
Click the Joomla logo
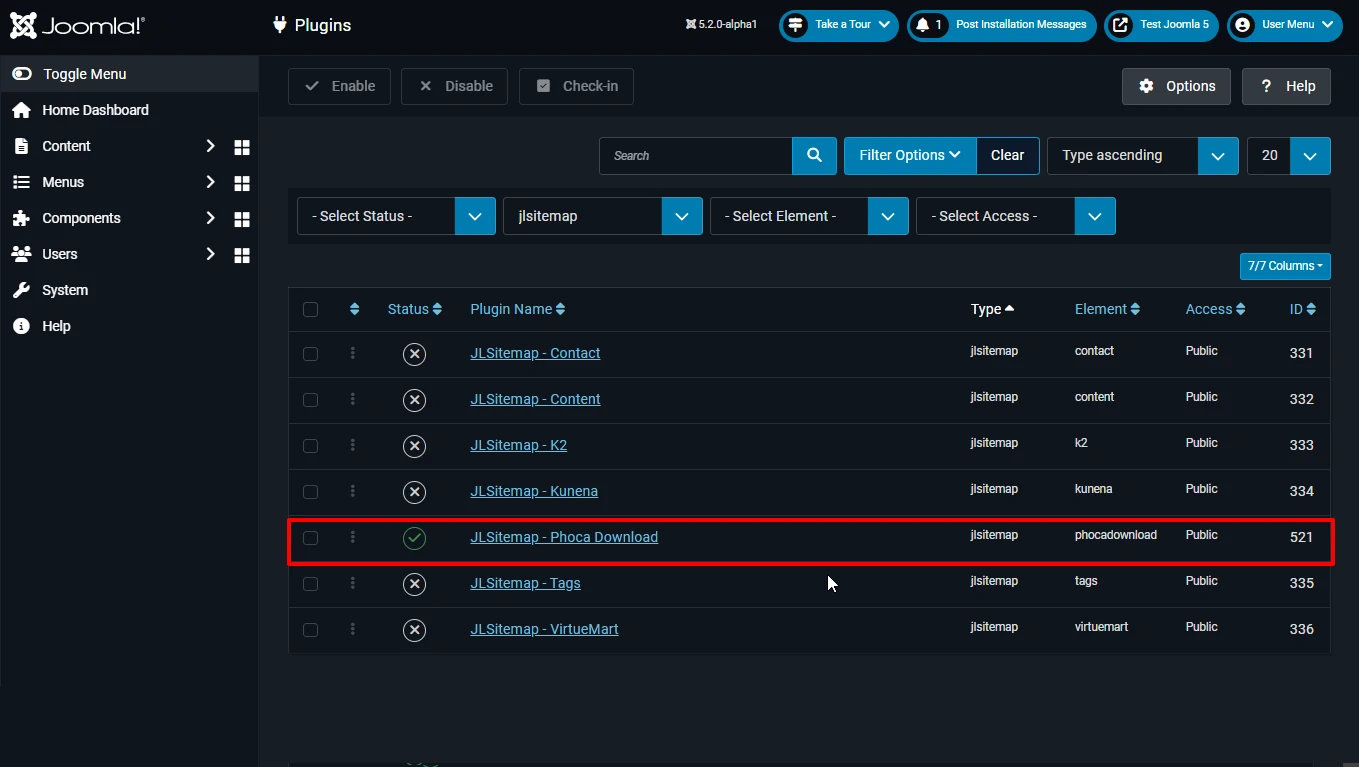[x=77, y=25]
